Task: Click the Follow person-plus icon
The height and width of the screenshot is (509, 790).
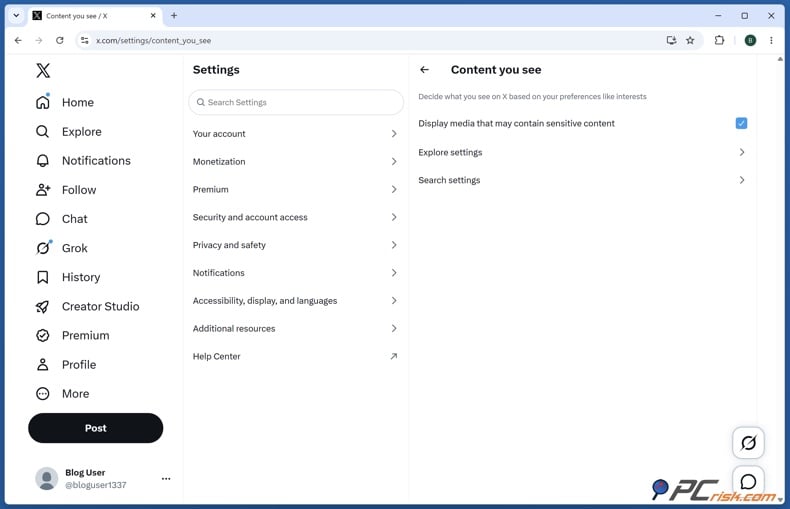Action: [43, 190]
